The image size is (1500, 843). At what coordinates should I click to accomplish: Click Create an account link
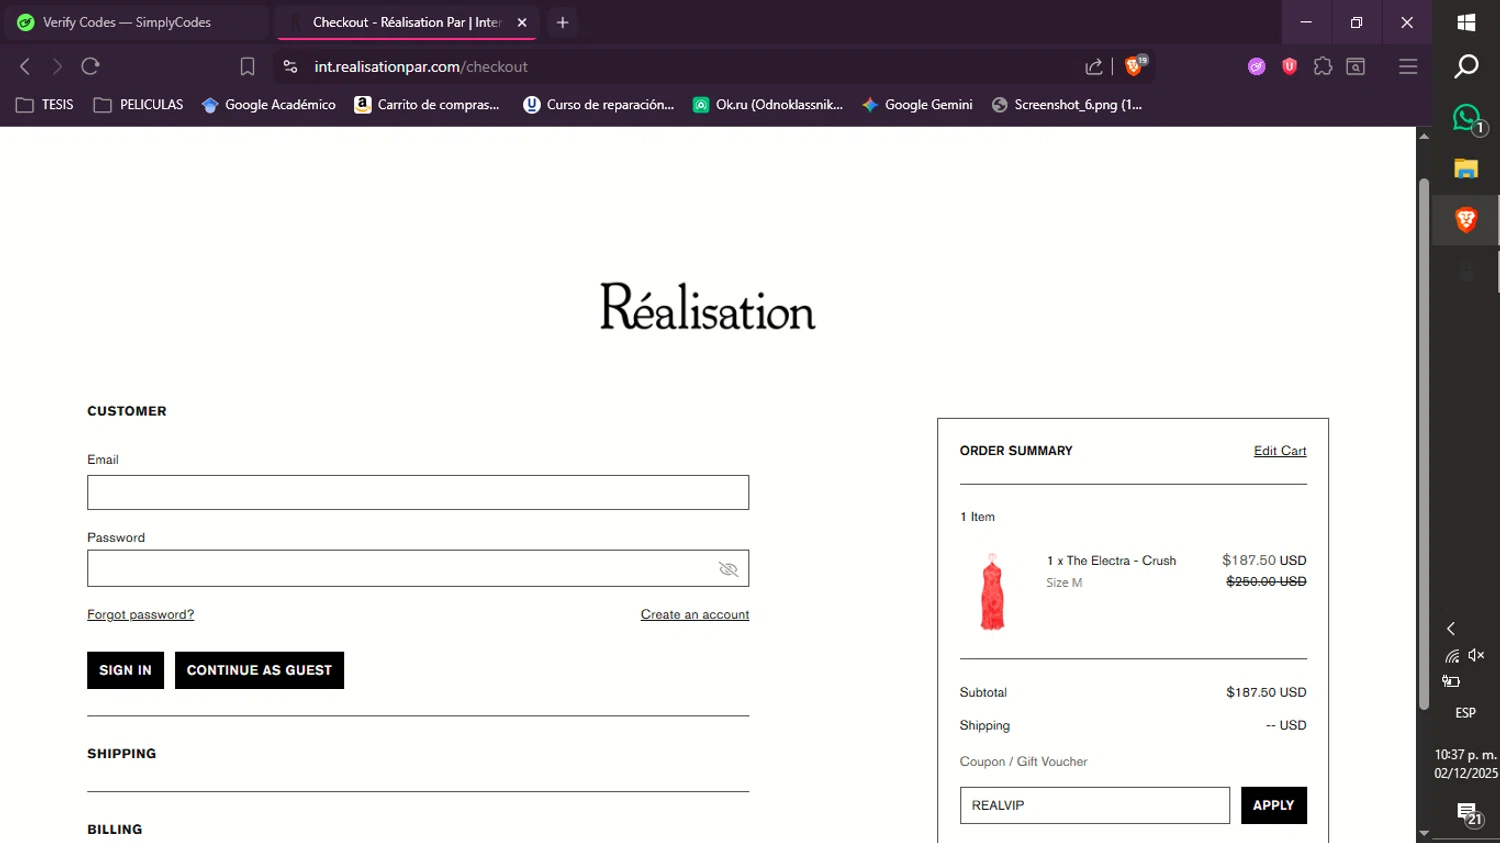(x=695, y=615)
